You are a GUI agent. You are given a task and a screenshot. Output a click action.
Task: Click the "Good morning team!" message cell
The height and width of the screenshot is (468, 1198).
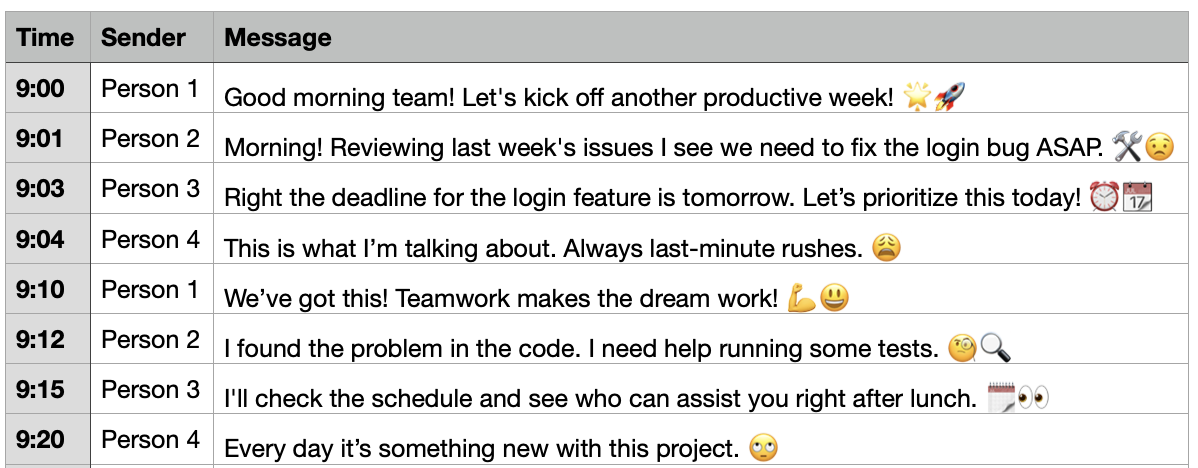tap(558, 97)
